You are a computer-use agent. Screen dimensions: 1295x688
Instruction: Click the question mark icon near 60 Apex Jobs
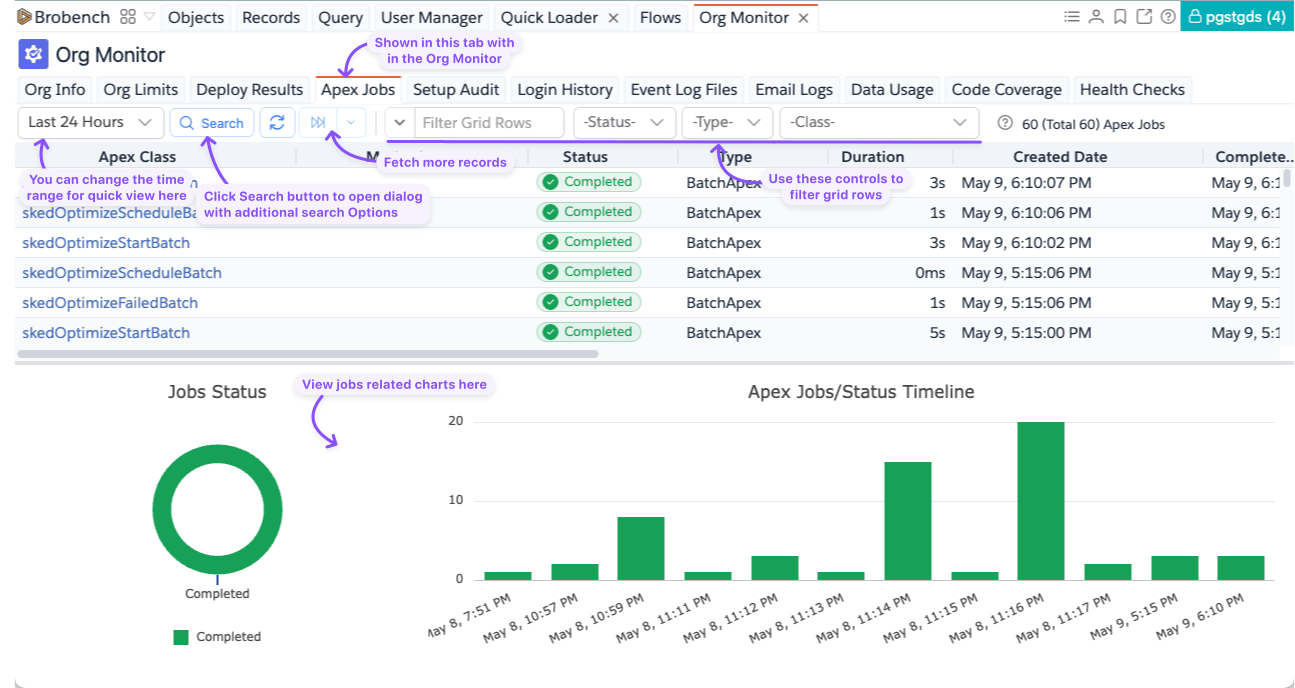click(1005, 124)
